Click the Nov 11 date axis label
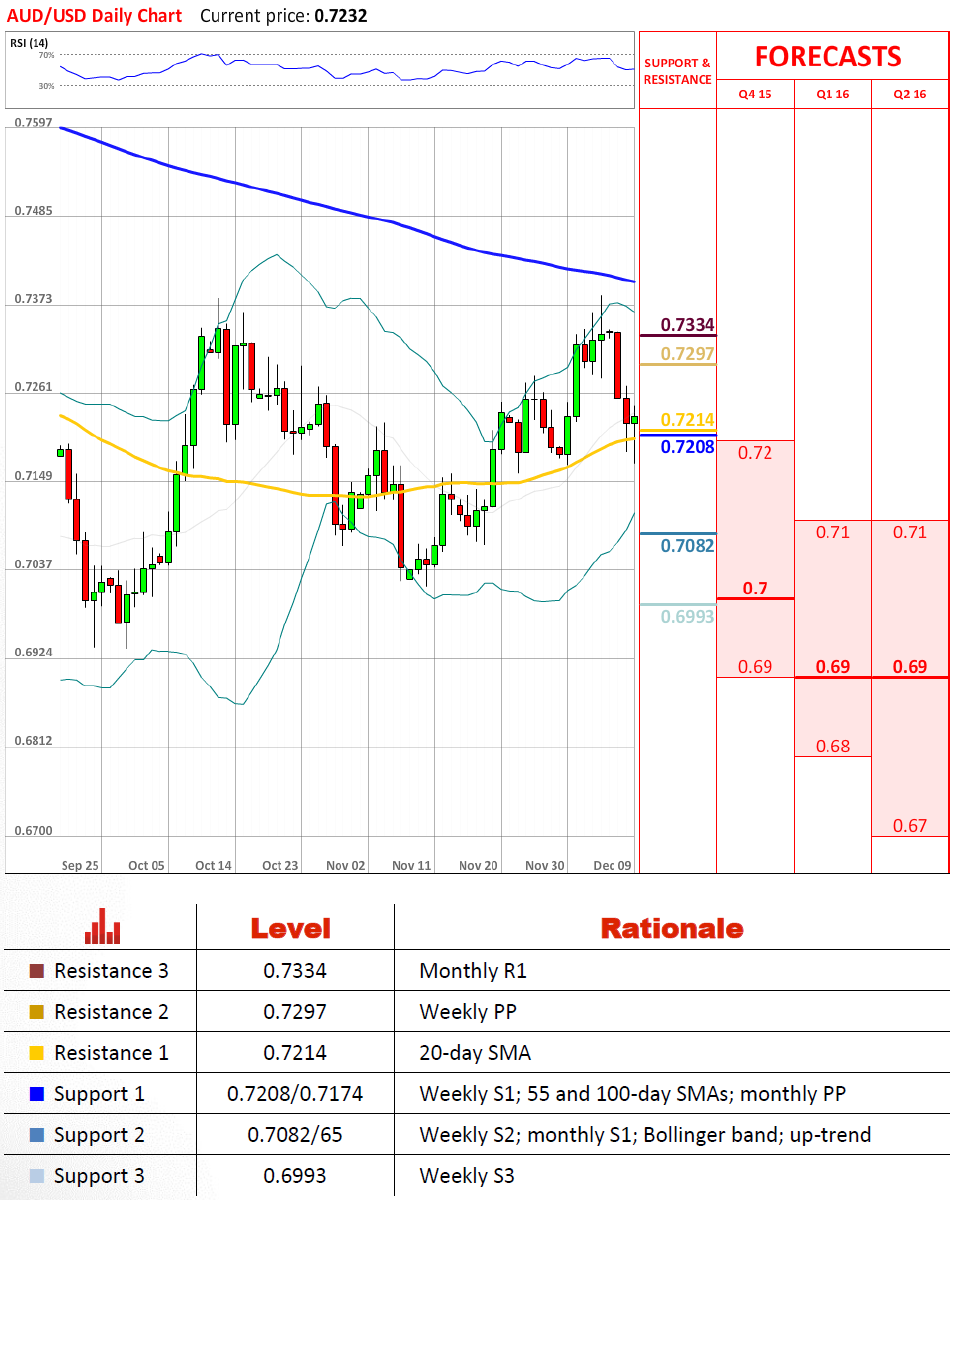 (412, 866)
